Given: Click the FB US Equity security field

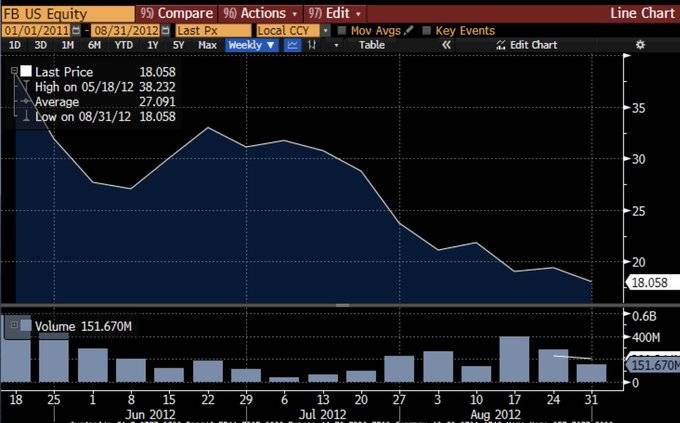Looking at the screenshot, I should click(x=68, y=14).
